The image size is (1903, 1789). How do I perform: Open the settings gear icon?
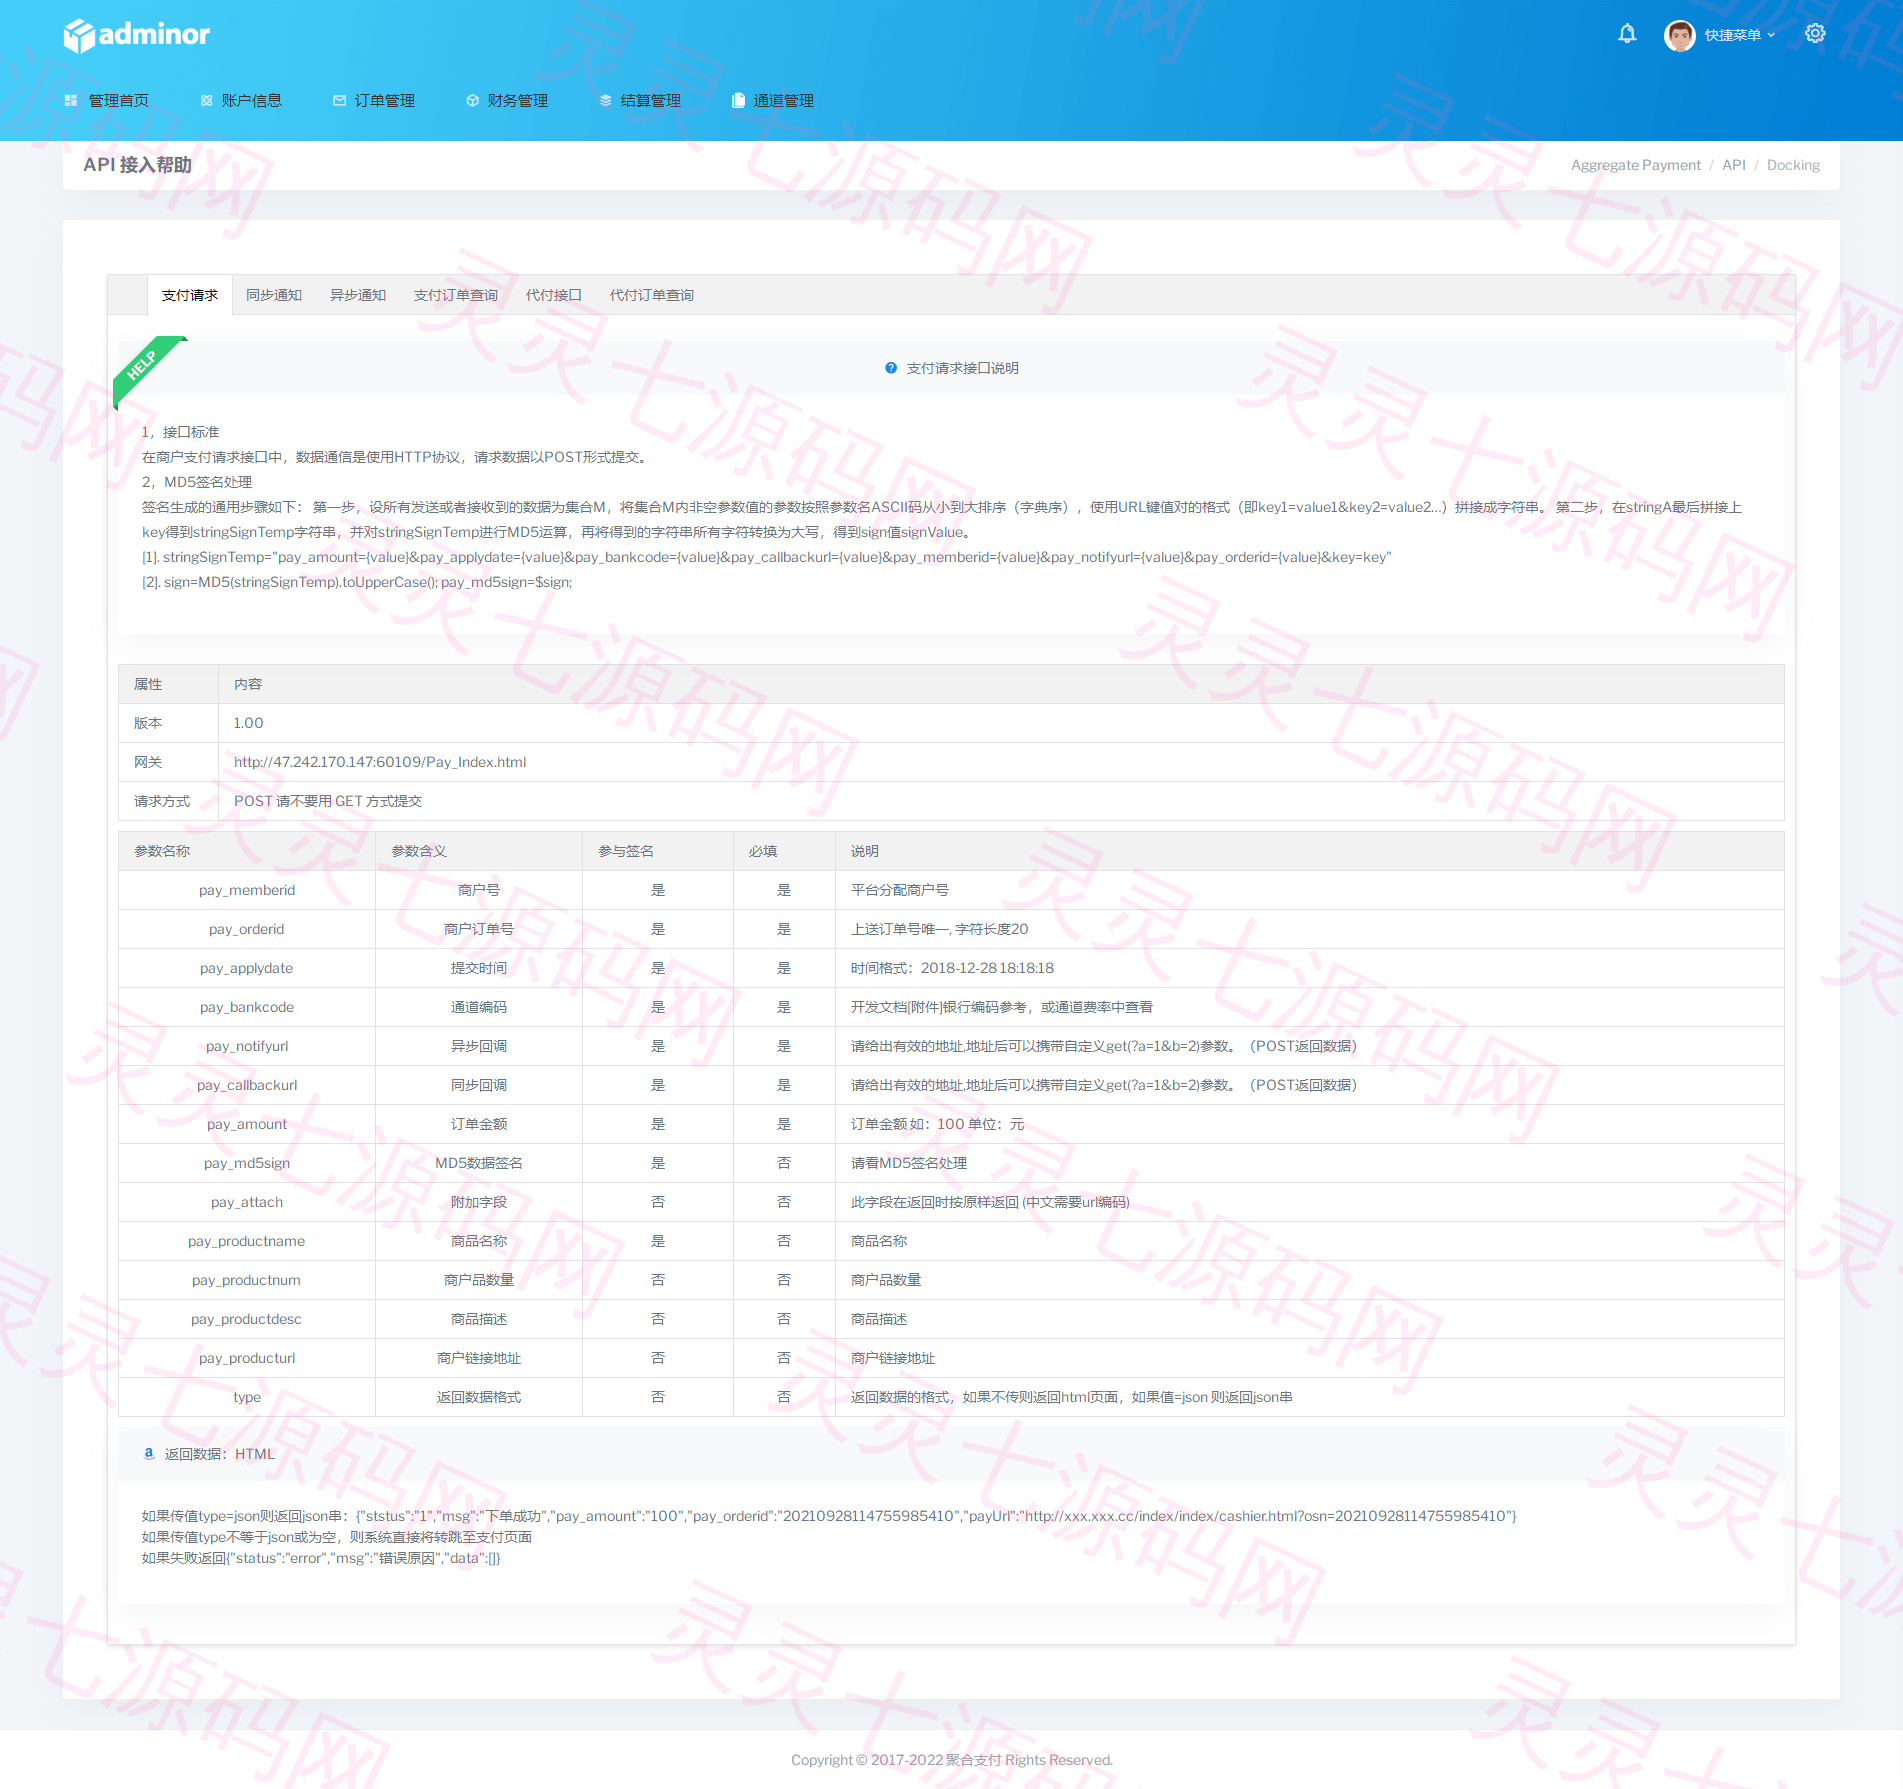pyautogui.click(x=1815, y=34)
